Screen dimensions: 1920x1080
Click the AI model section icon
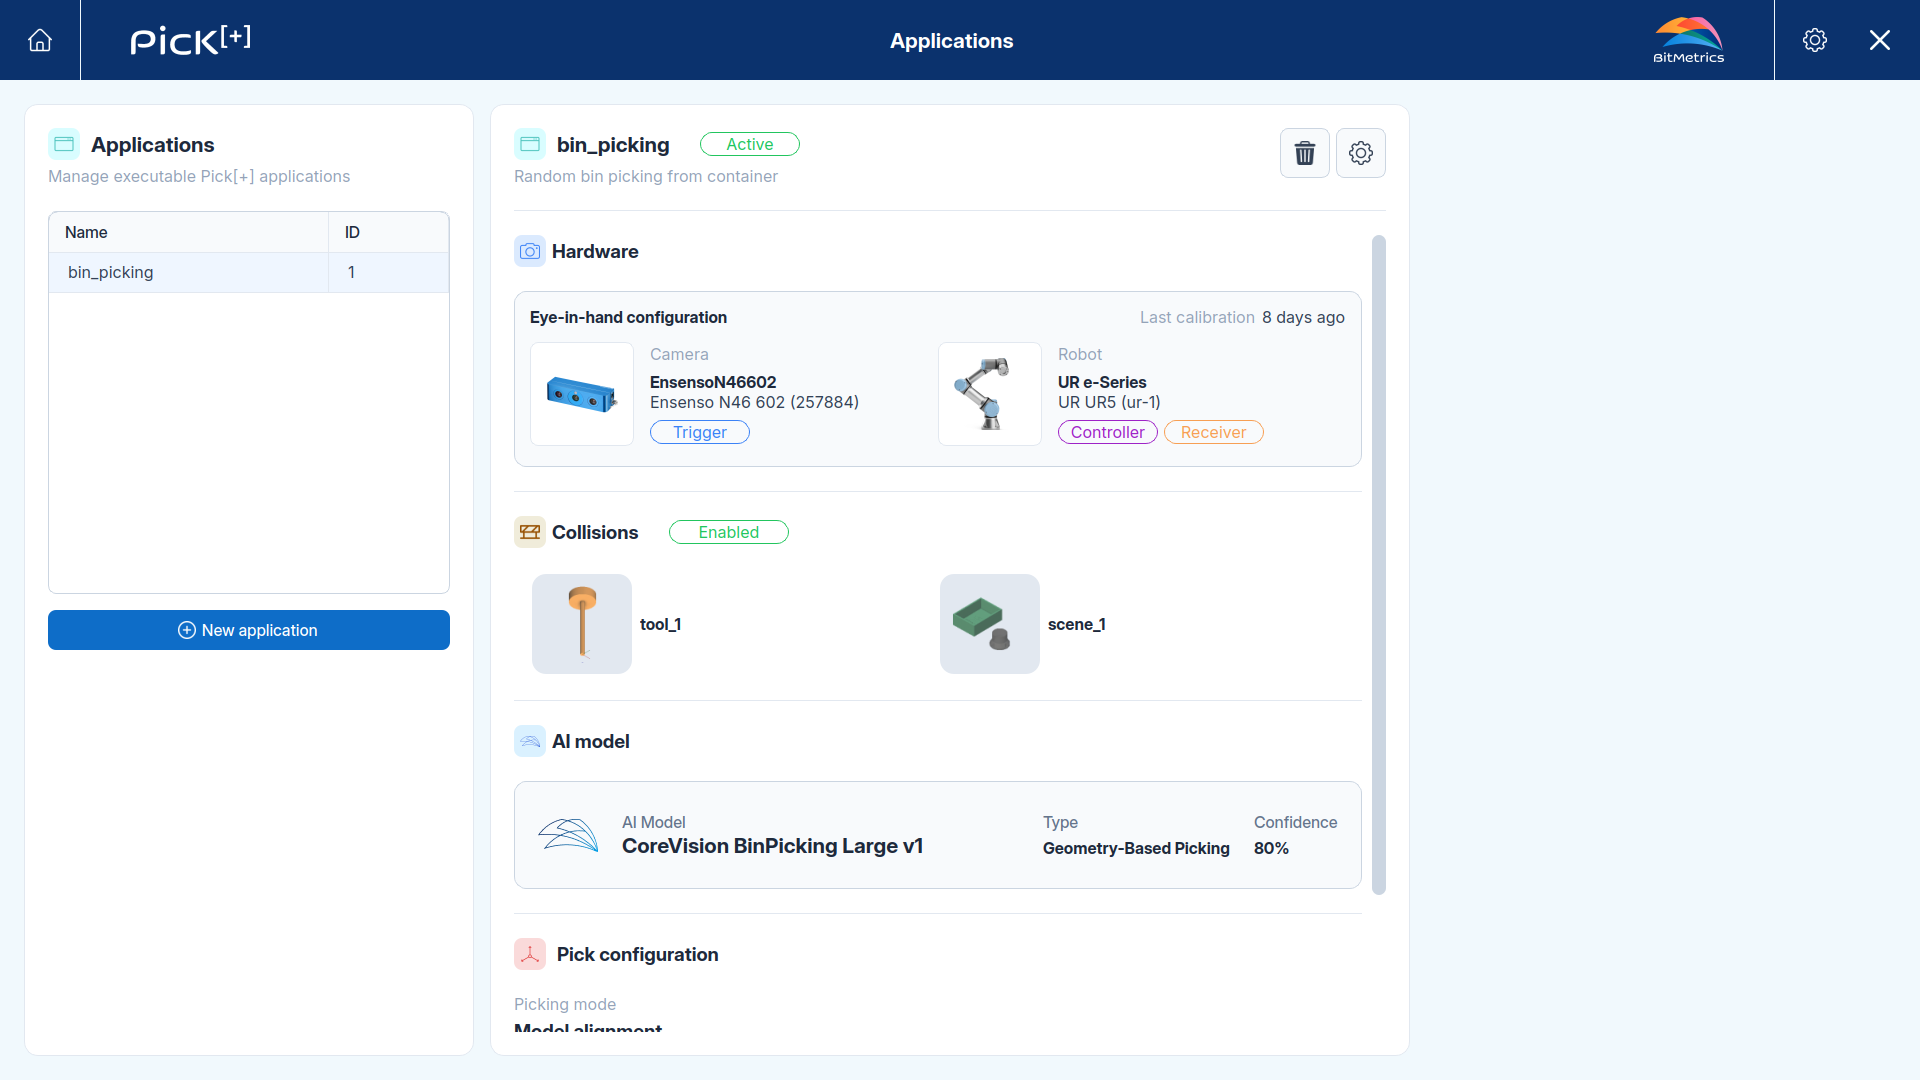(x=530, y=741)
